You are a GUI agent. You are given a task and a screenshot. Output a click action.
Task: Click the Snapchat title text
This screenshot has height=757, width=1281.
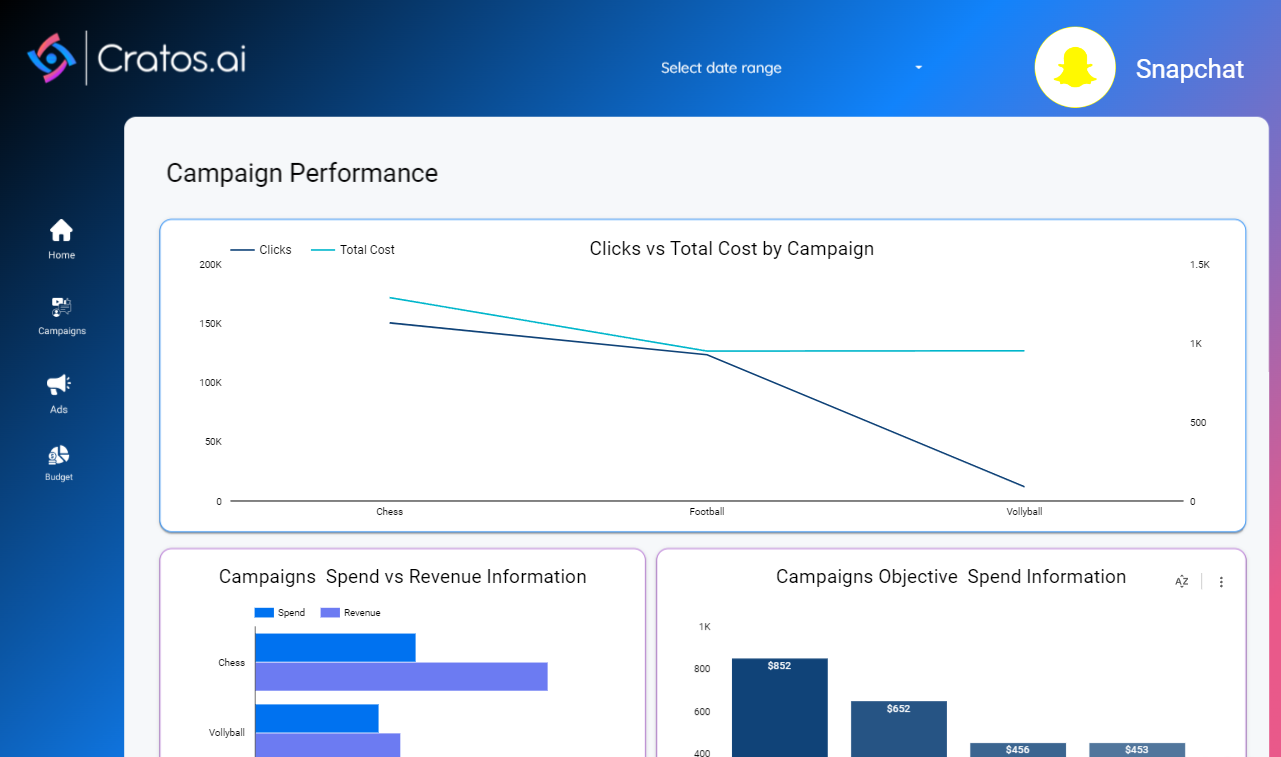pyautogui.click(x=1190, y=69)
